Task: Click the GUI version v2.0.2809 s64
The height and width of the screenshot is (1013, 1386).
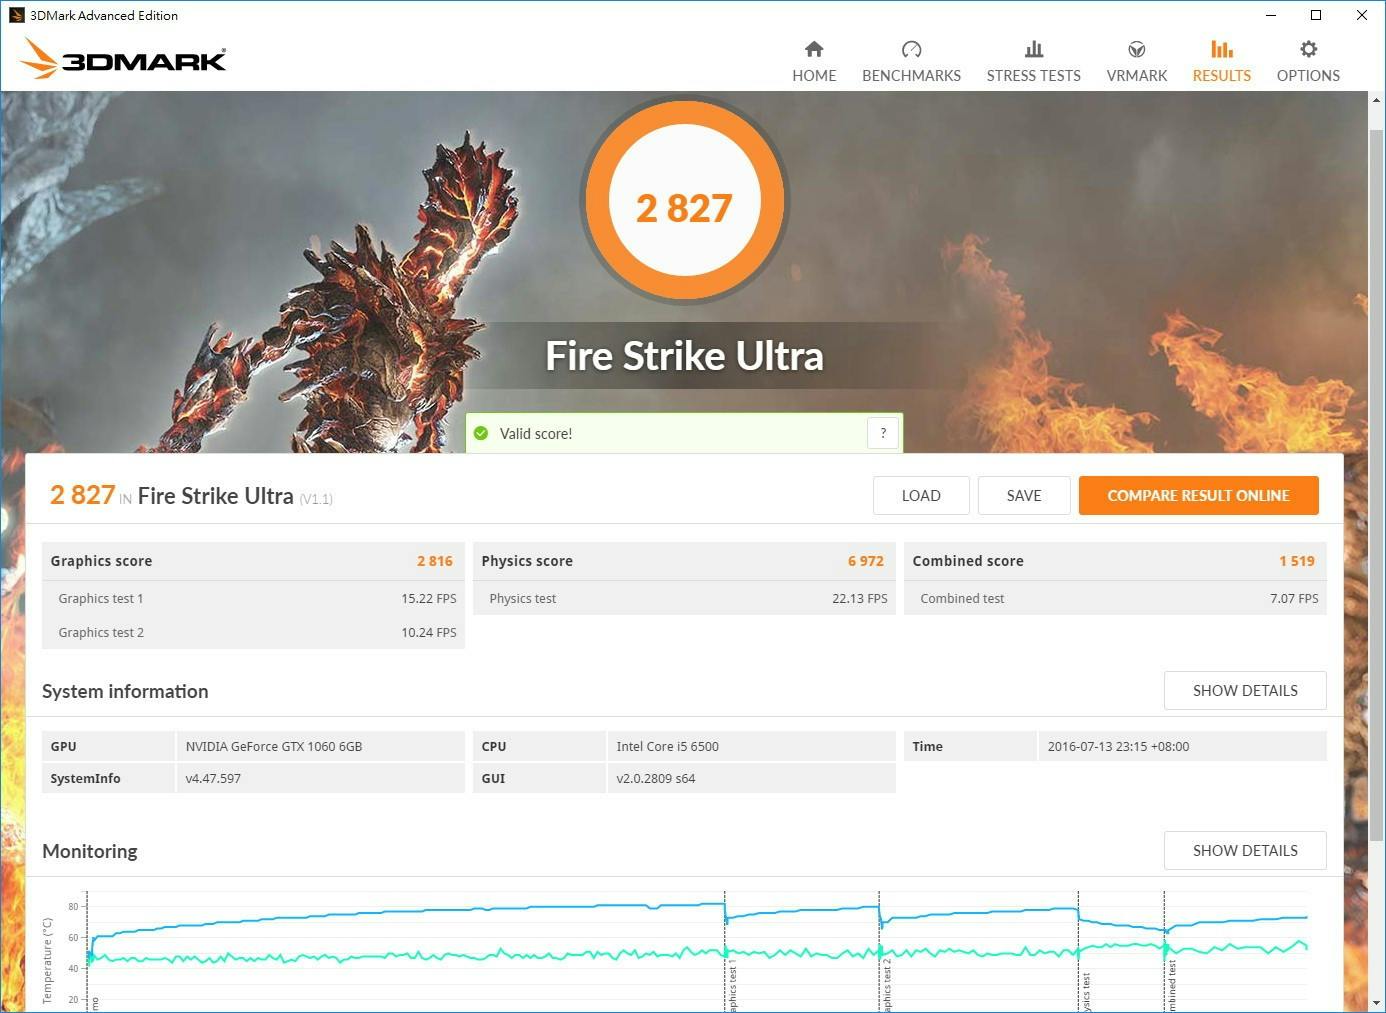Action: click(x=656, y=778)
